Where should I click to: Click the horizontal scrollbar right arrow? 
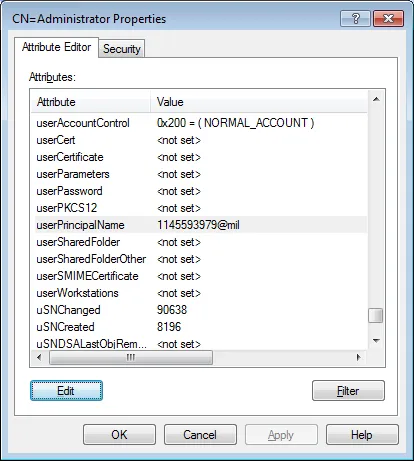[359, 358]
